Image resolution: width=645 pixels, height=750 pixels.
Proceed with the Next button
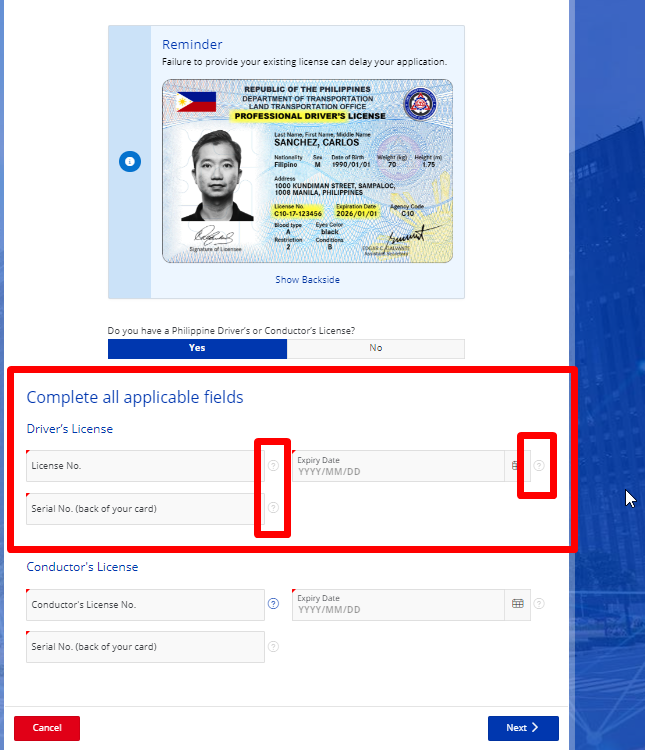522,728
